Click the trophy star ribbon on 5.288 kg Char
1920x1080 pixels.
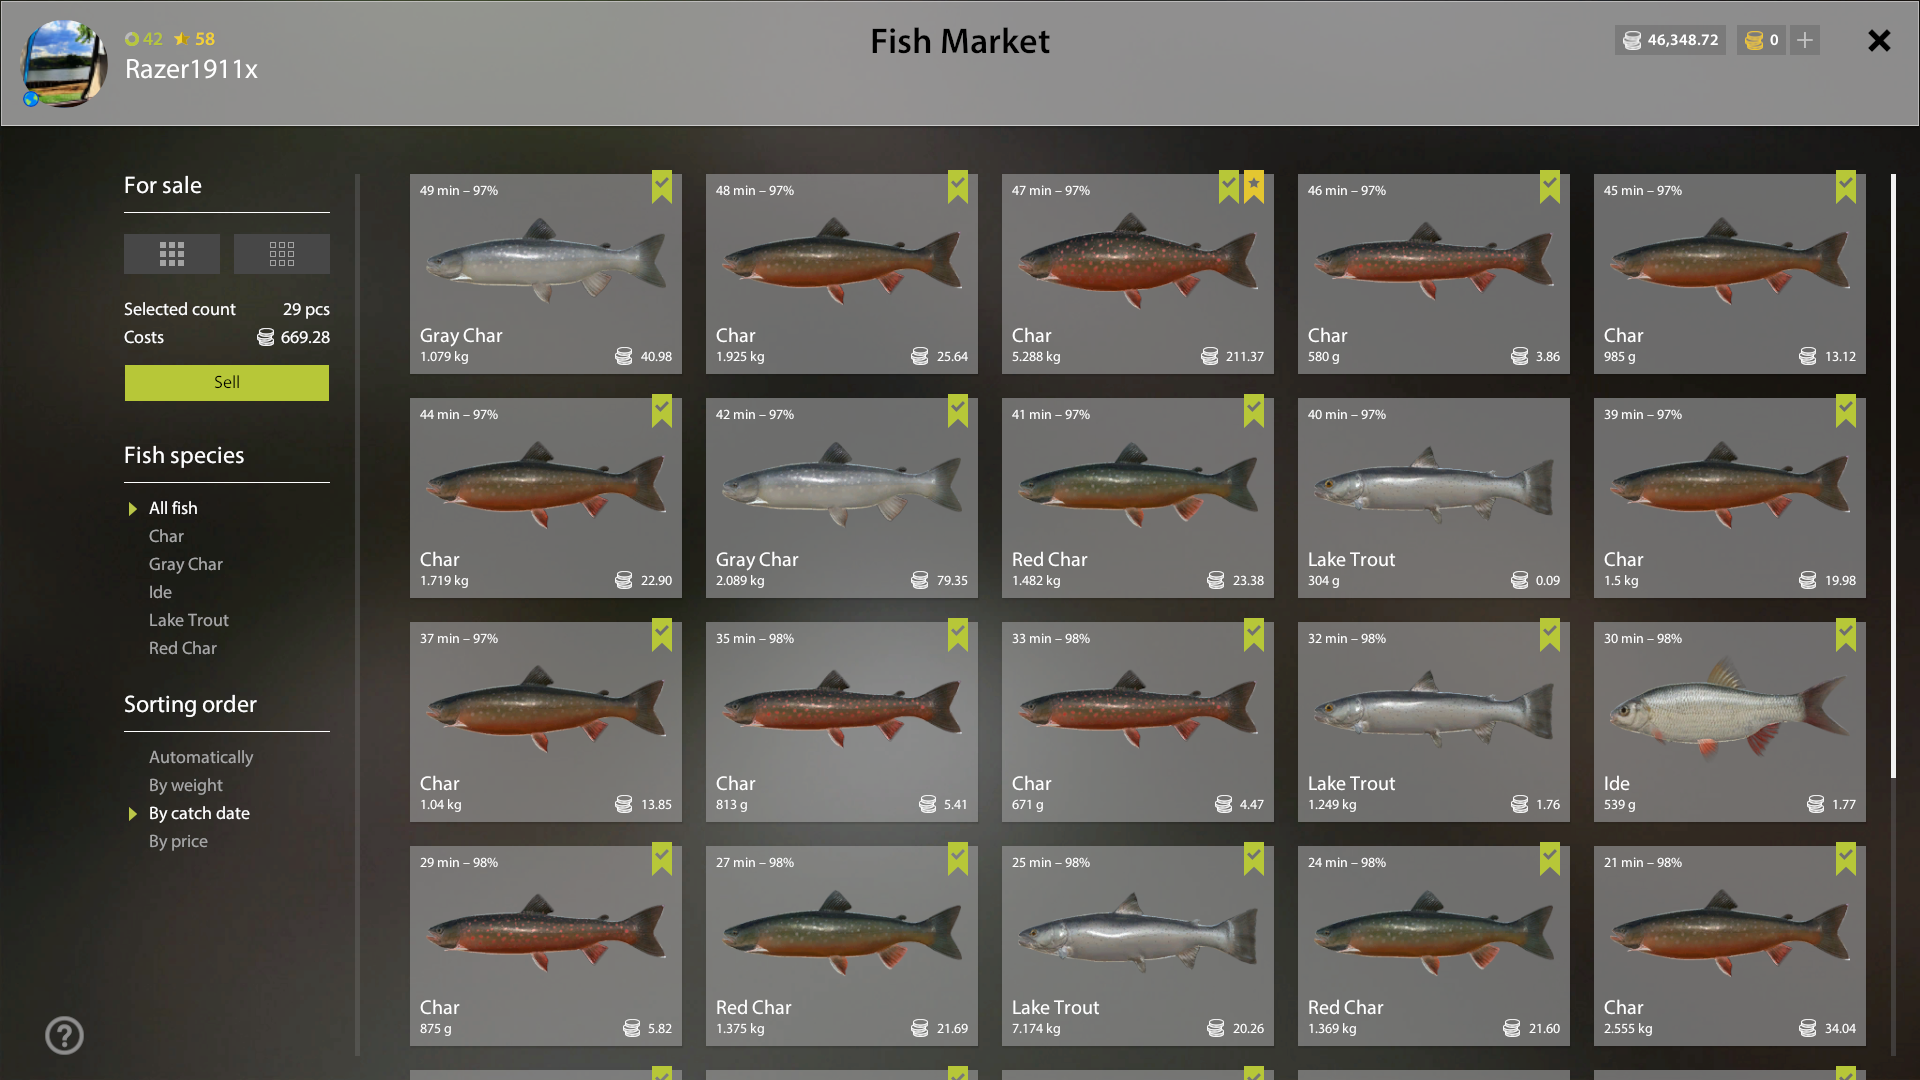1254,187
